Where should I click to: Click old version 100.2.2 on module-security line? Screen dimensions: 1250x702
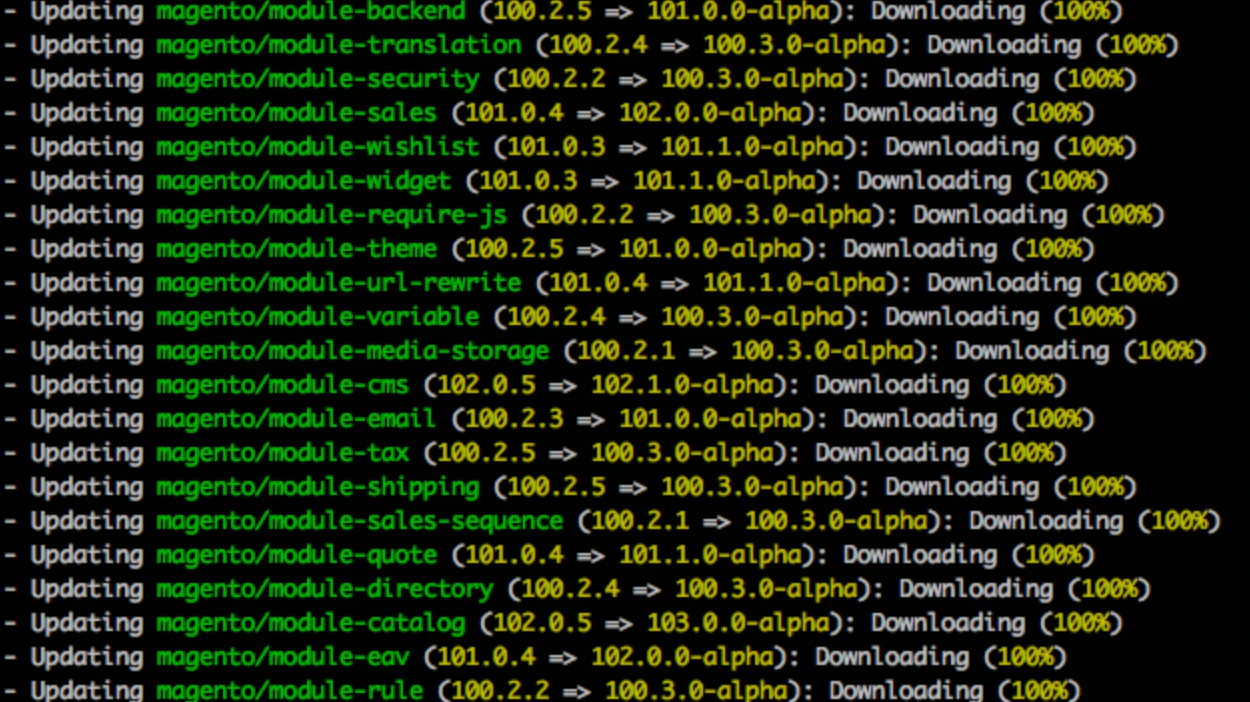point(556,80)
